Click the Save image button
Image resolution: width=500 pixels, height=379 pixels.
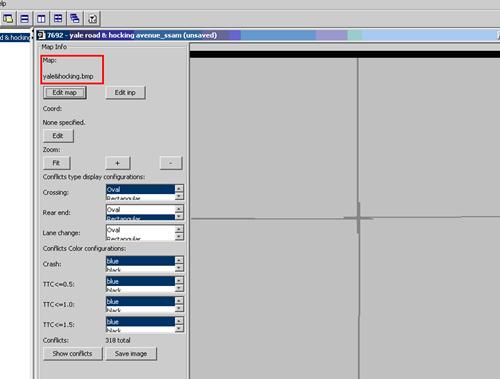pos(131,354)
